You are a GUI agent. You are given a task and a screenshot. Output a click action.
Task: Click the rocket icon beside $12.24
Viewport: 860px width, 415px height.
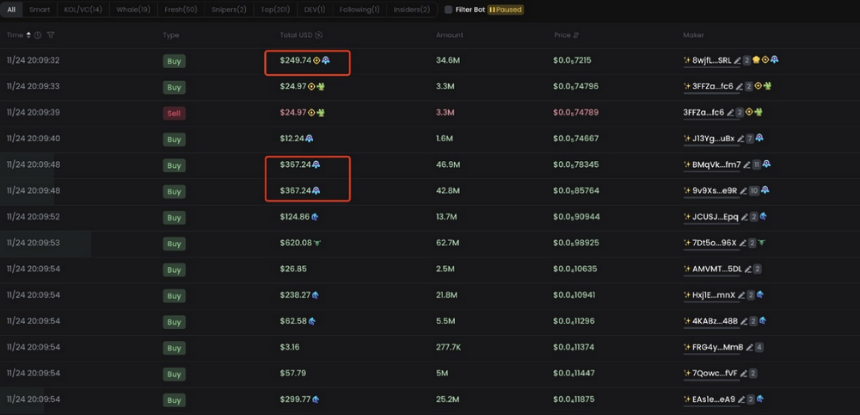(x=309, y=139)
